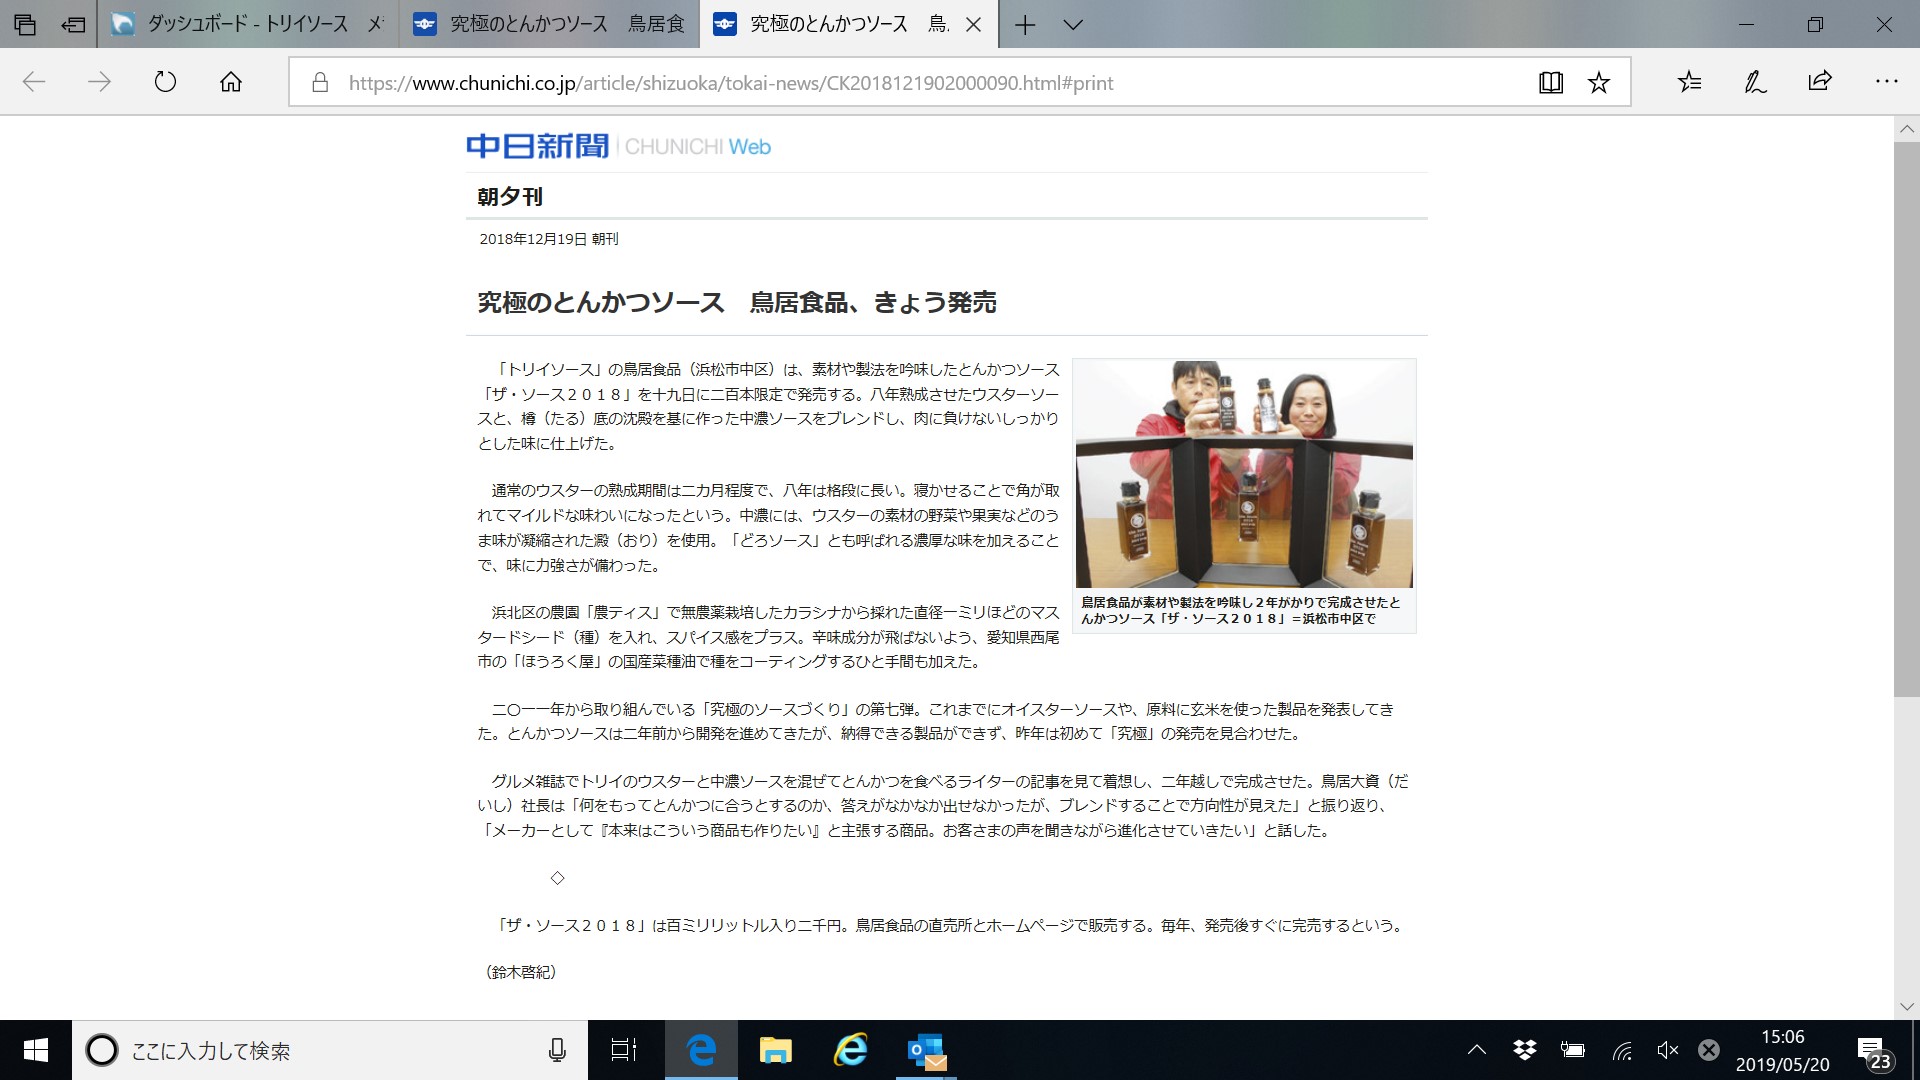Open the clock showing 15:06

click(1782, 1050)
